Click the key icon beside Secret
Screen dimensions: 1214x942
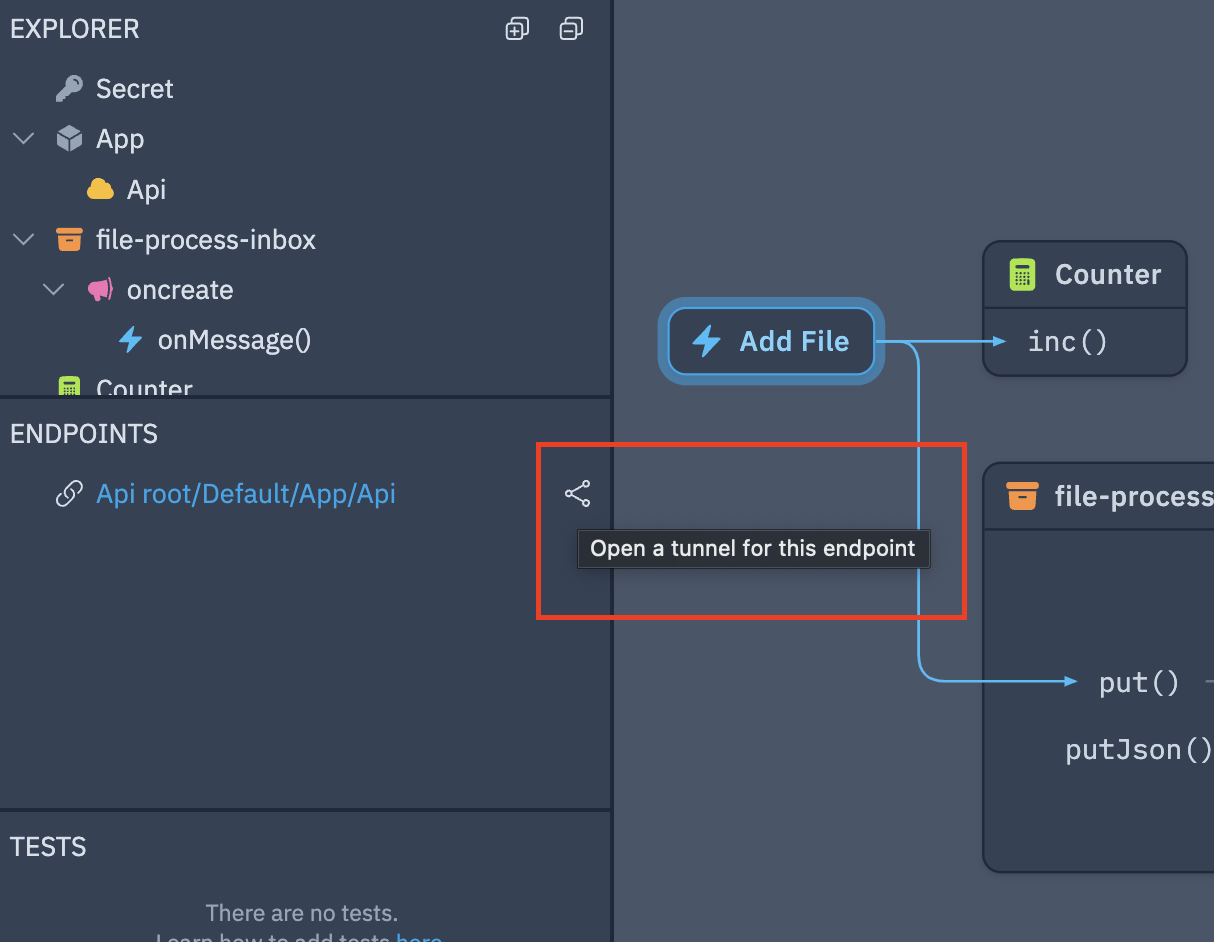[69, 89]
